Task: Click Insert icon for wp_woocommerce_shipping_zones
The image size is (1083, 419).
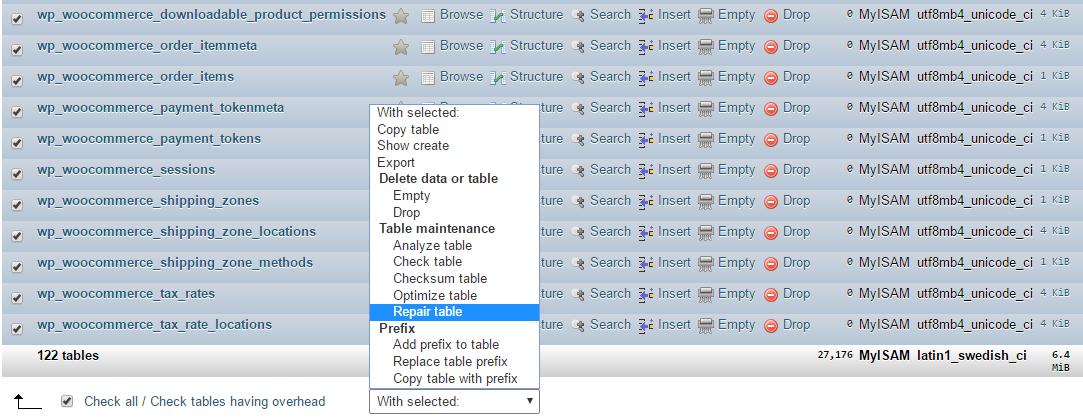Action: click(646, 202)
